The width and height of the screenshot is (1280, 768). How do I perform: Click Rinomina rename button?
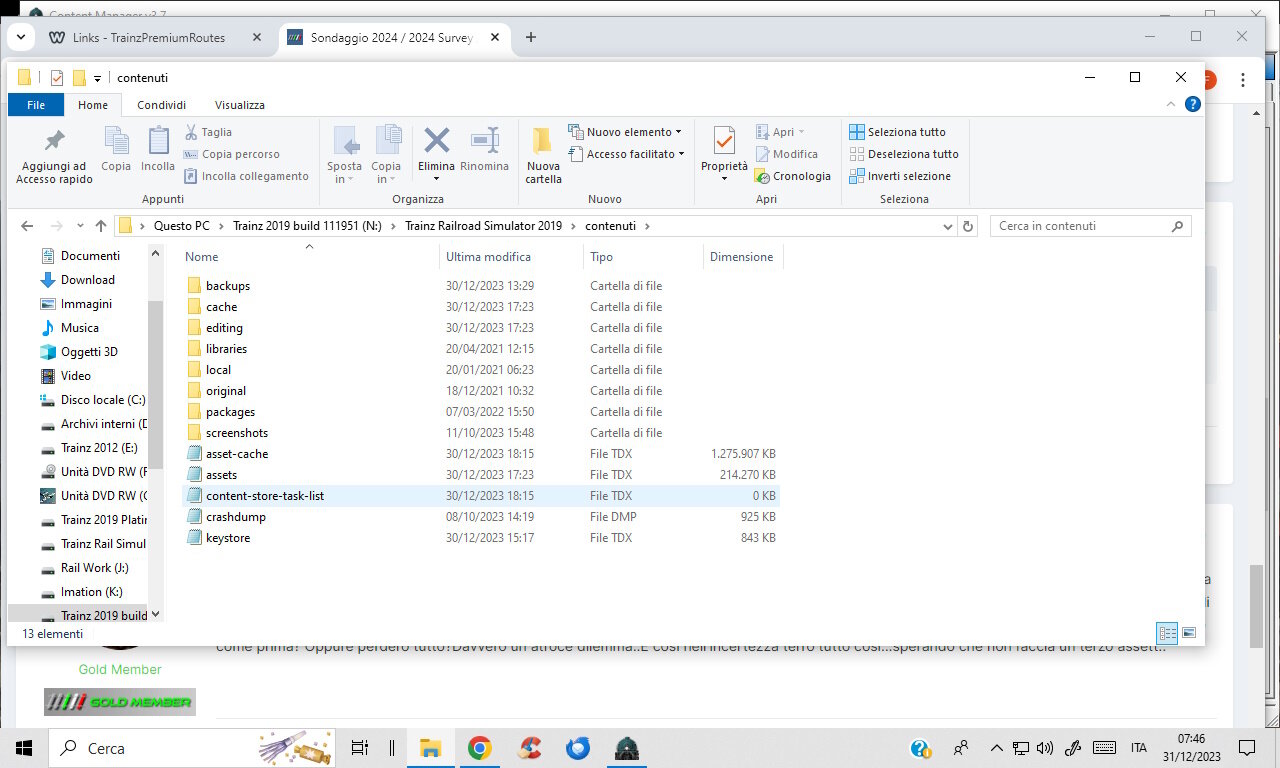point(485,150)
